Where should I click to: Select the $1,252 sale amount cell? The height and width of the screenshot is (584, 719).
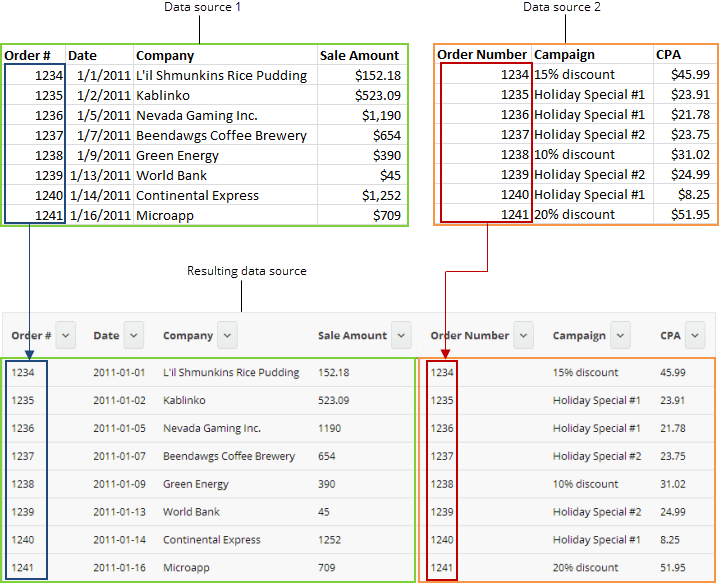click(380, 195)
